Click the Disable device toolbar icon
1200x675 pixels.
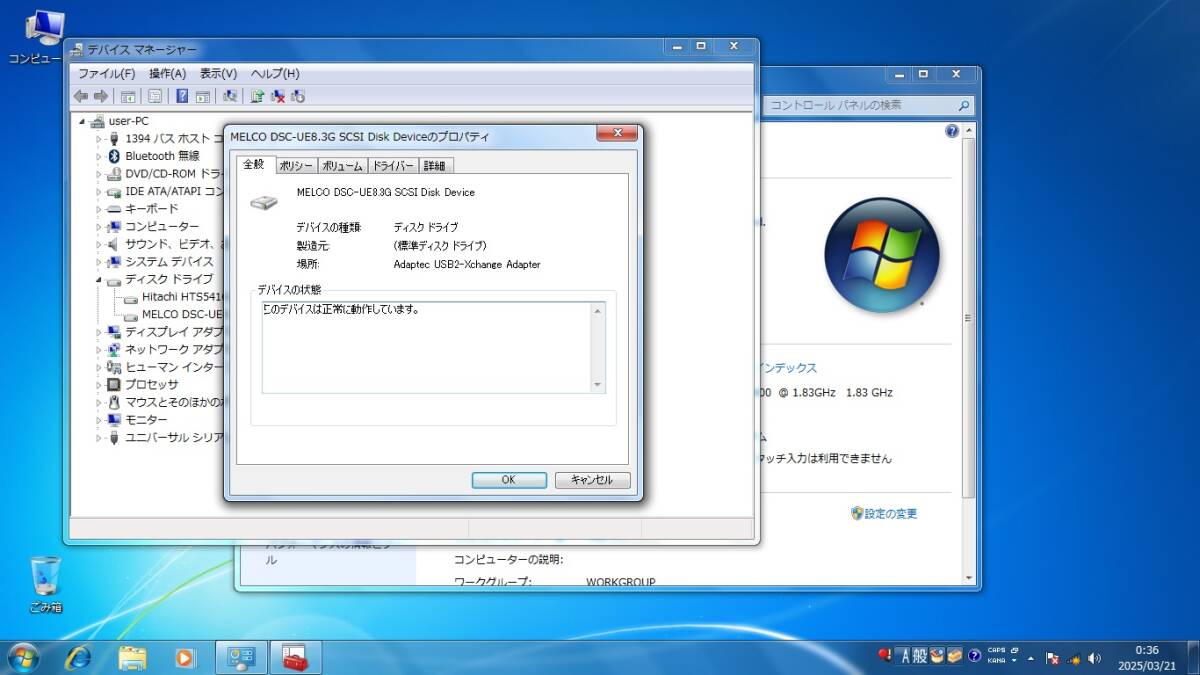coord(298,96)
